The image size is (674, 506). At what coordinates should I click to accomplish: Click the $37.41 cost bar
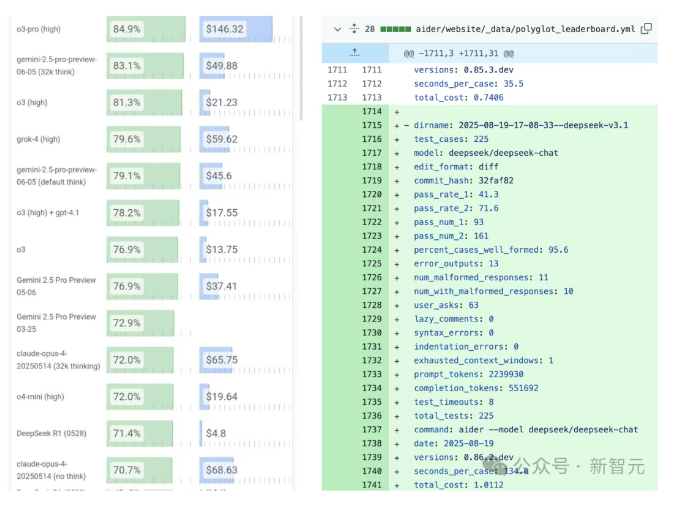click(x=209, y=286)
